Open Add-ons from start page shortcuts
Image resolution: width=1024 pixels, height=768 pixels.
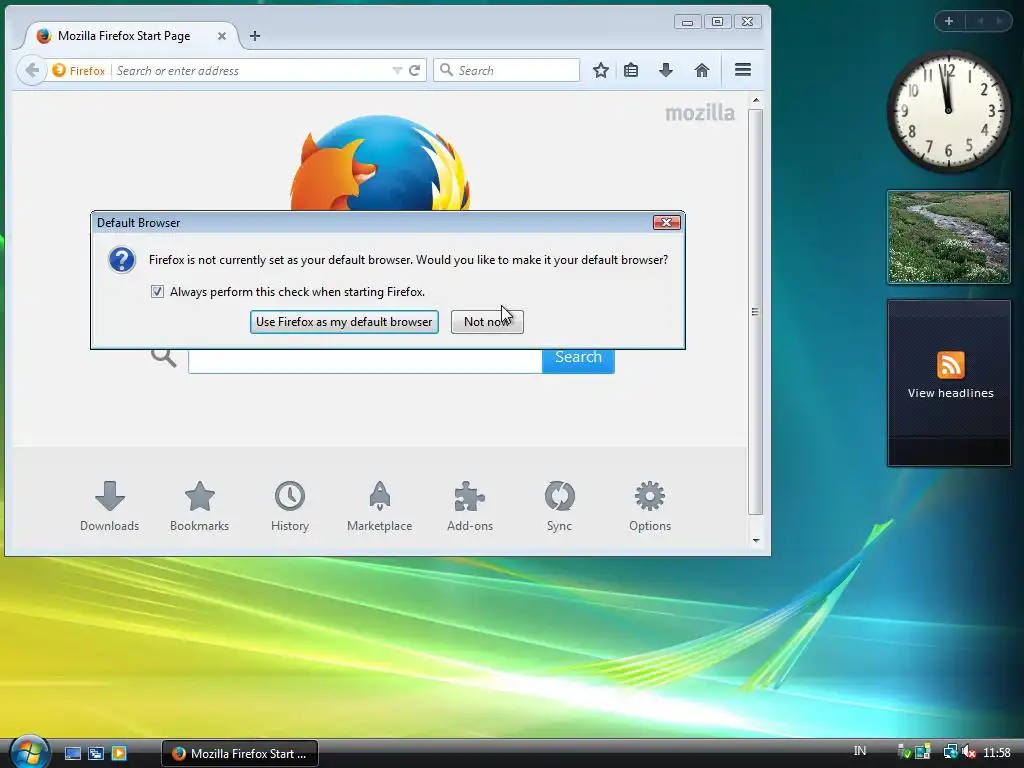(470, 506)
